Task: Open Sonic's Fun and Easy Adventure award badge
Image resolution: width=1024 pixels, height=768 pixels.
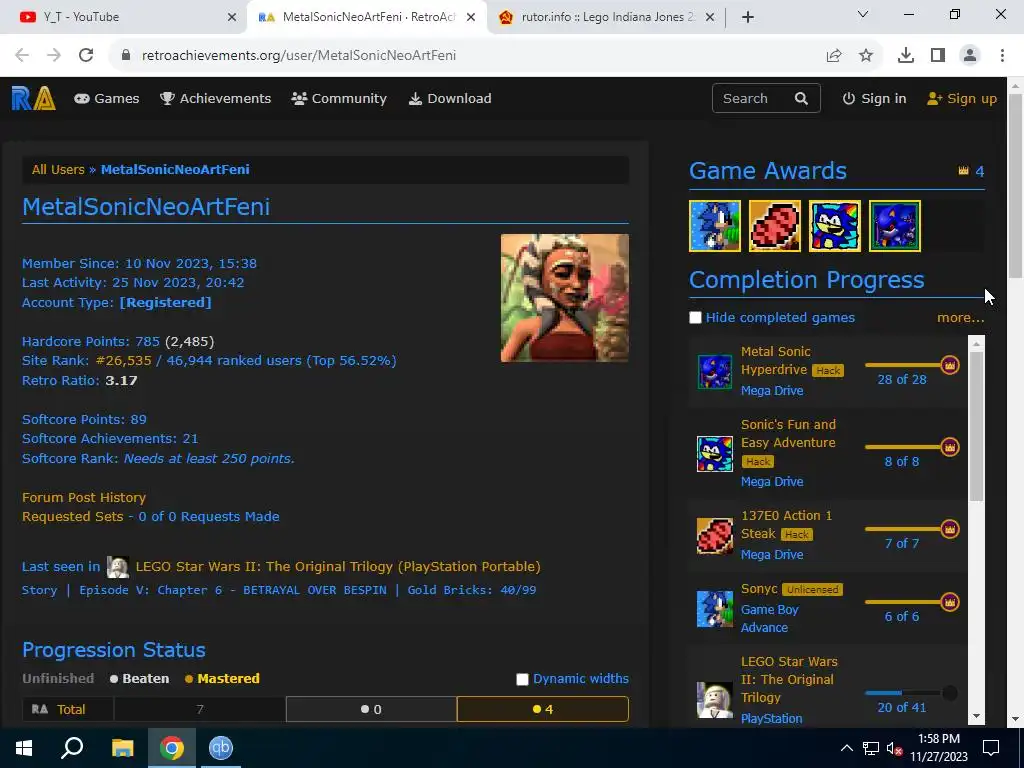Action: coord(835,226)
